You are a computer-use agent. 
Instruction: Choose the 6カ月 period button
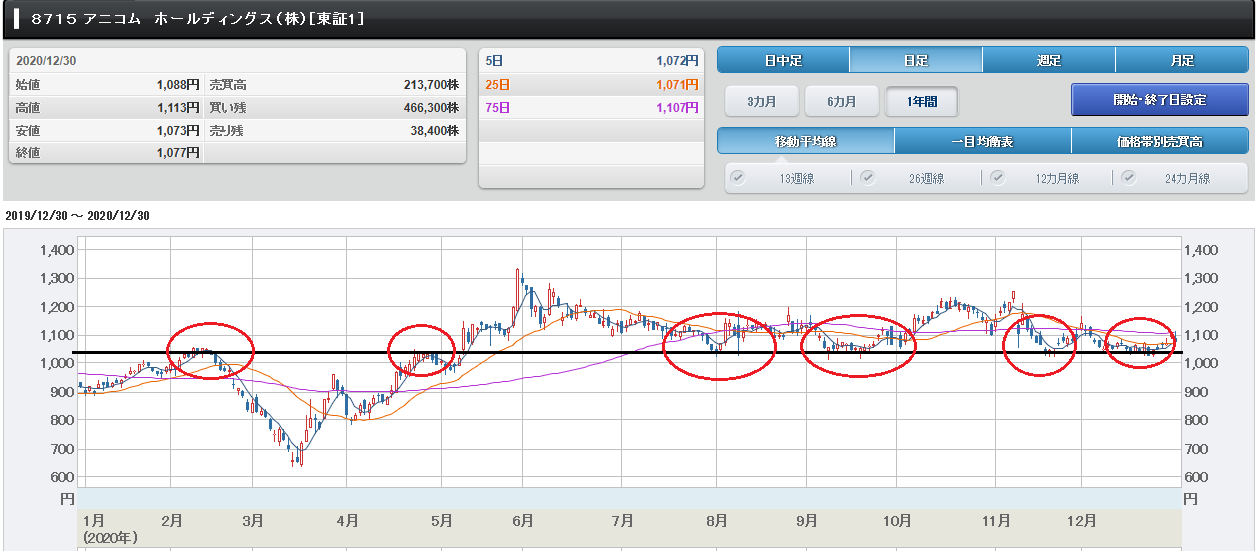pos(843,101)
